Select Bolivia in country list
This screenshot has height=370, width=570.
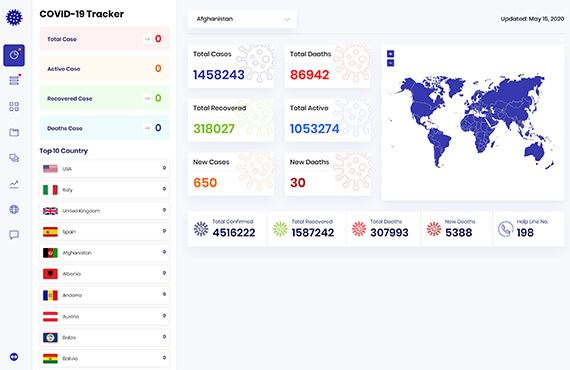[x=104, y=358]
